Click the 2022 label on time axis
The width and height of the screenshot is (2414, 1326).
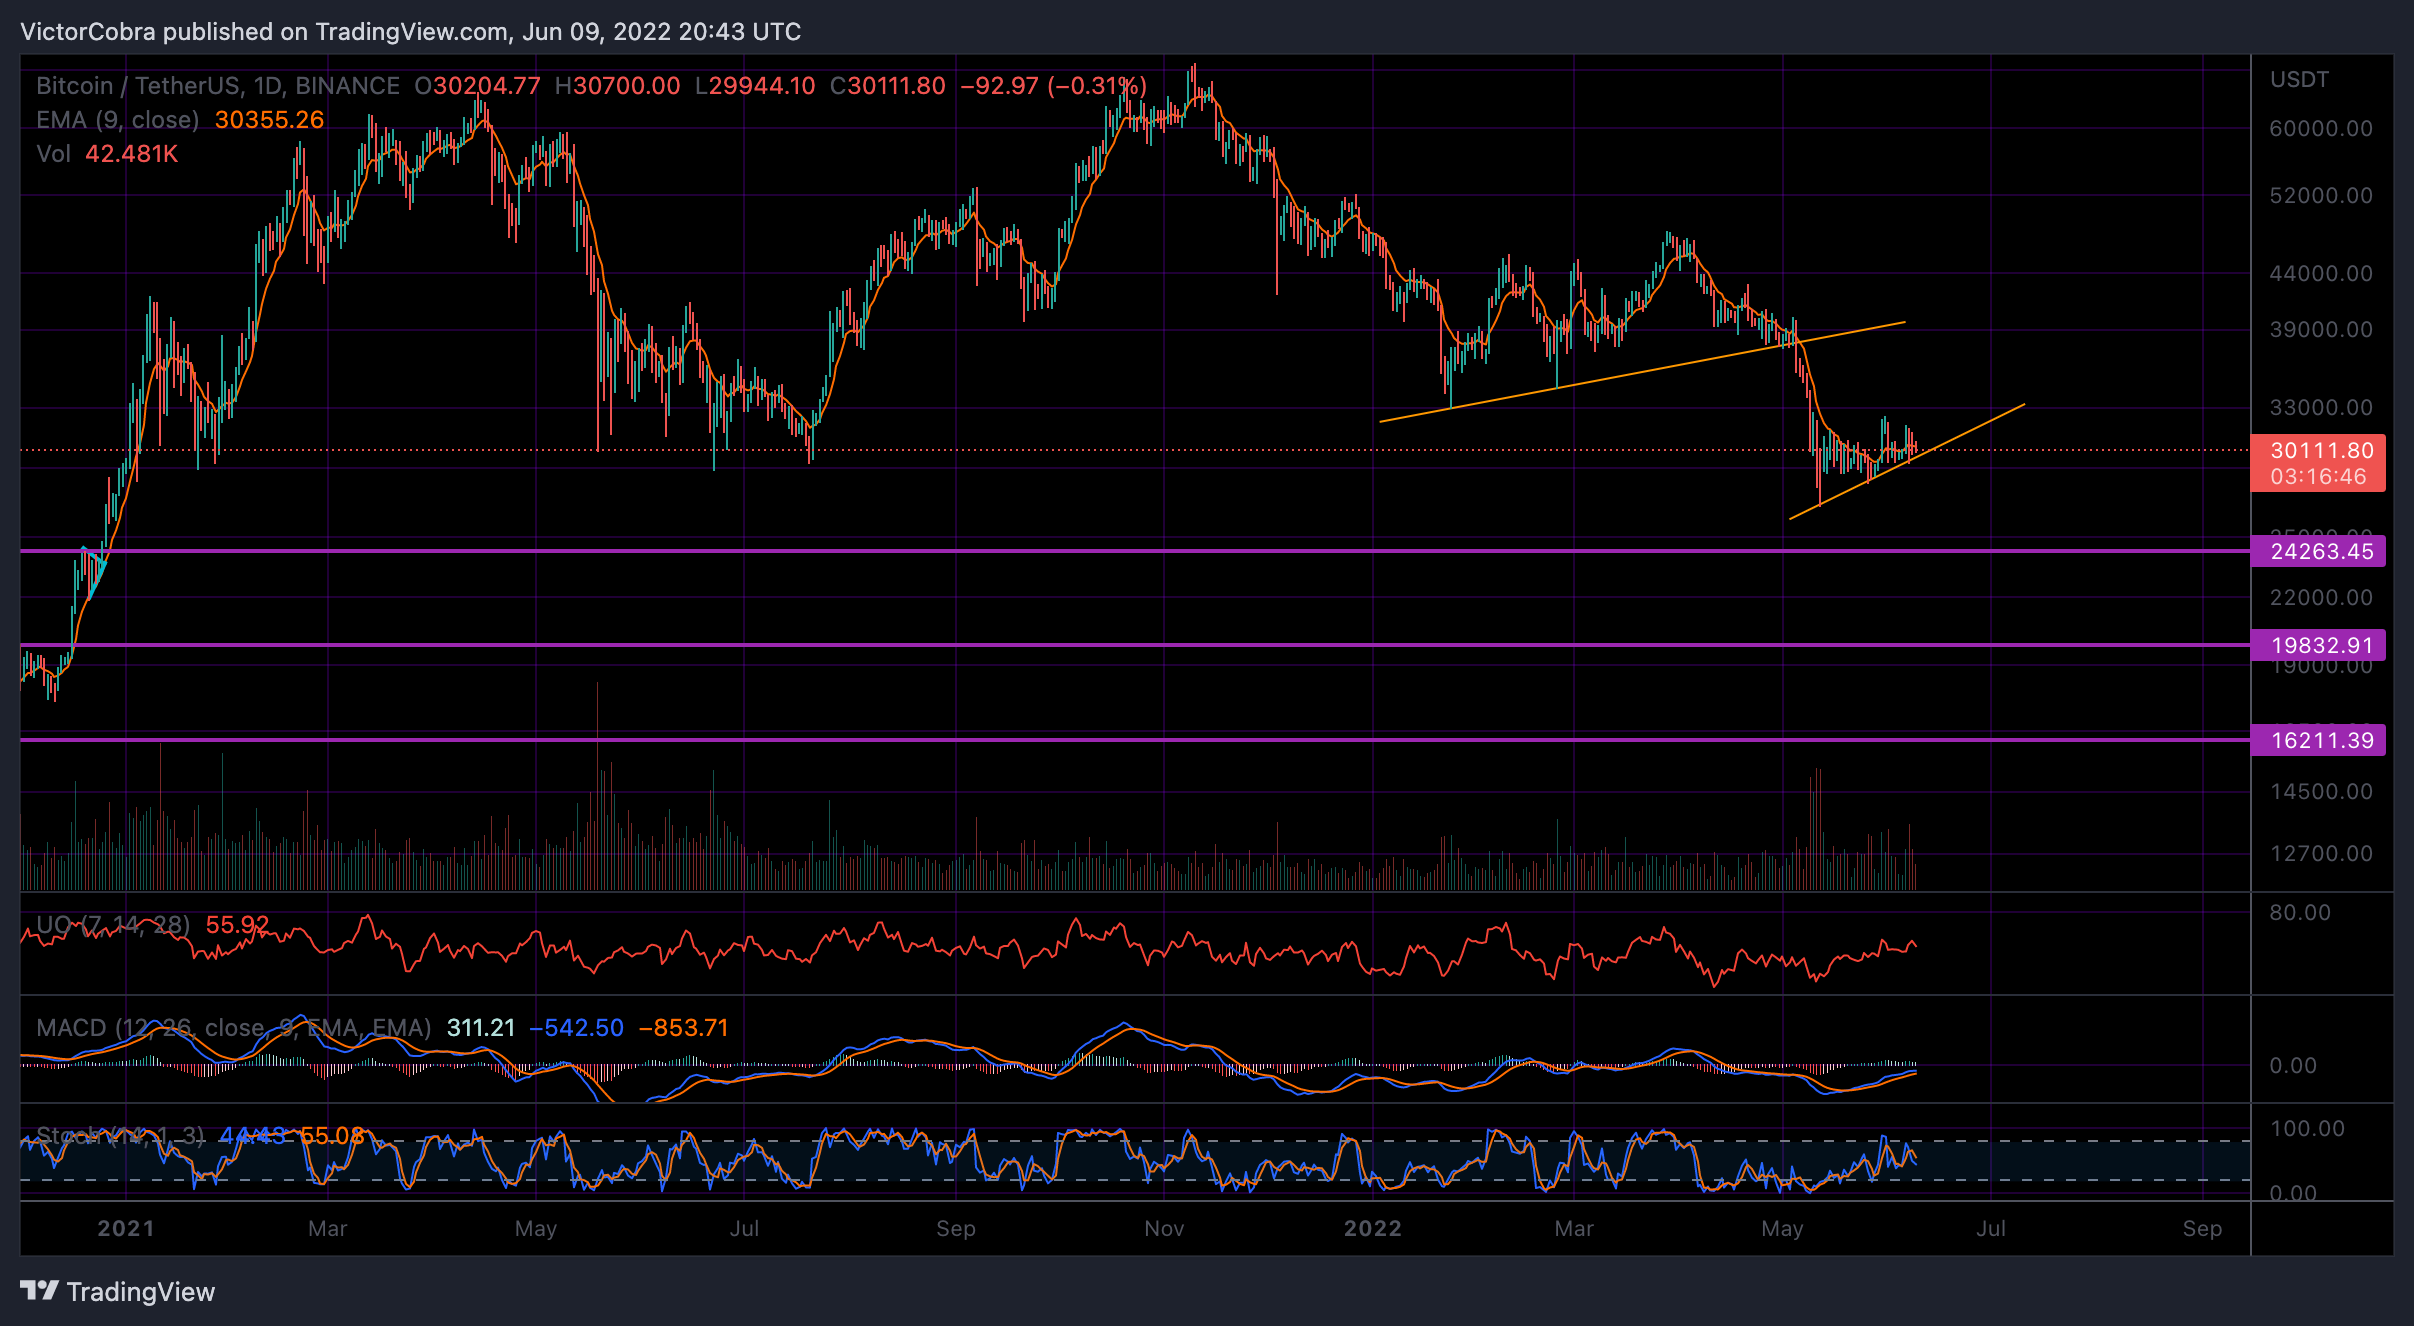tap(1372, 1228)
